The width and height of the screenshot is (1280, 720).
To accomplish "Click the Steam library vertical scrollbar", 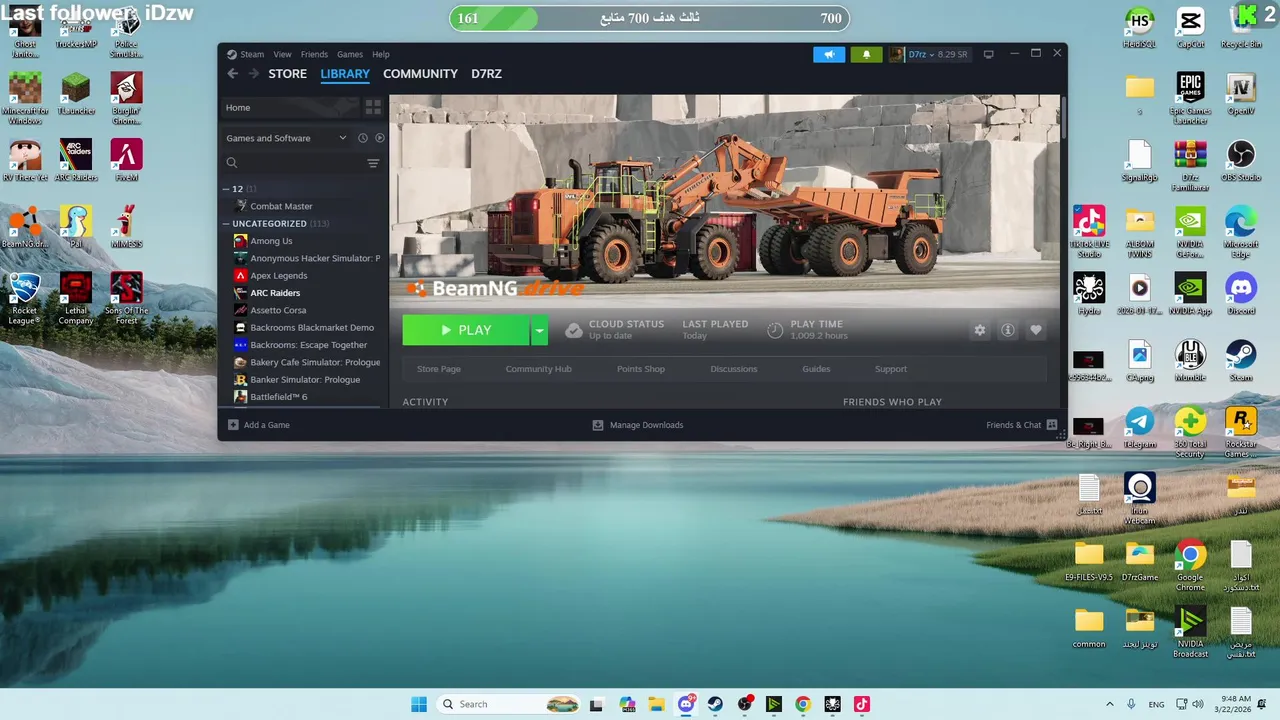I will click(1063, 118).
